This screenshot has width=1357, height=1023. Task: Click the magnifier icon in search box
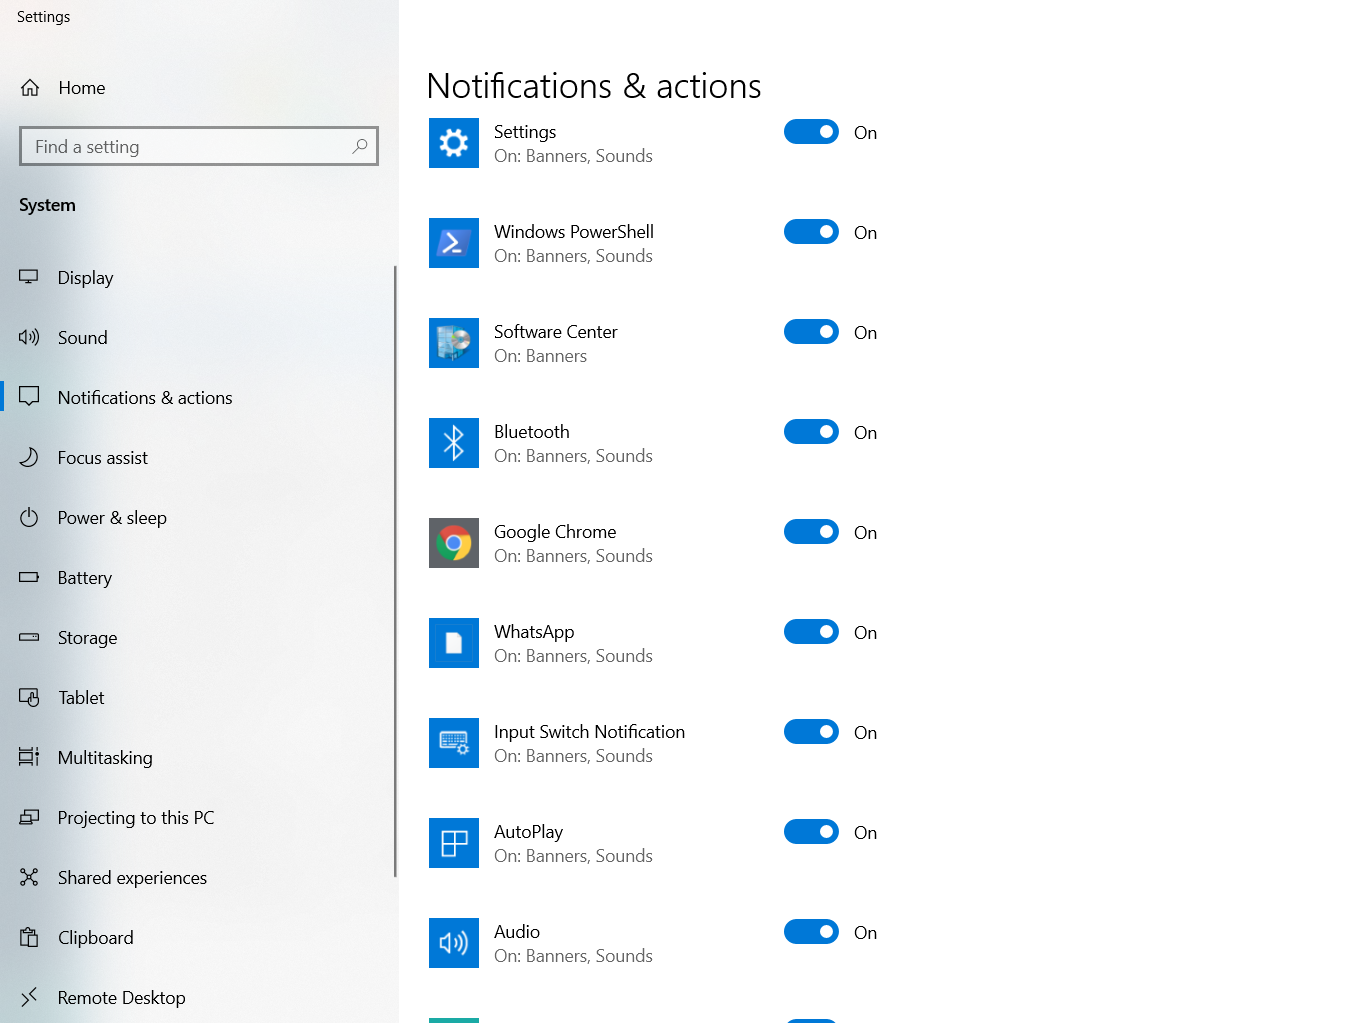360,146
